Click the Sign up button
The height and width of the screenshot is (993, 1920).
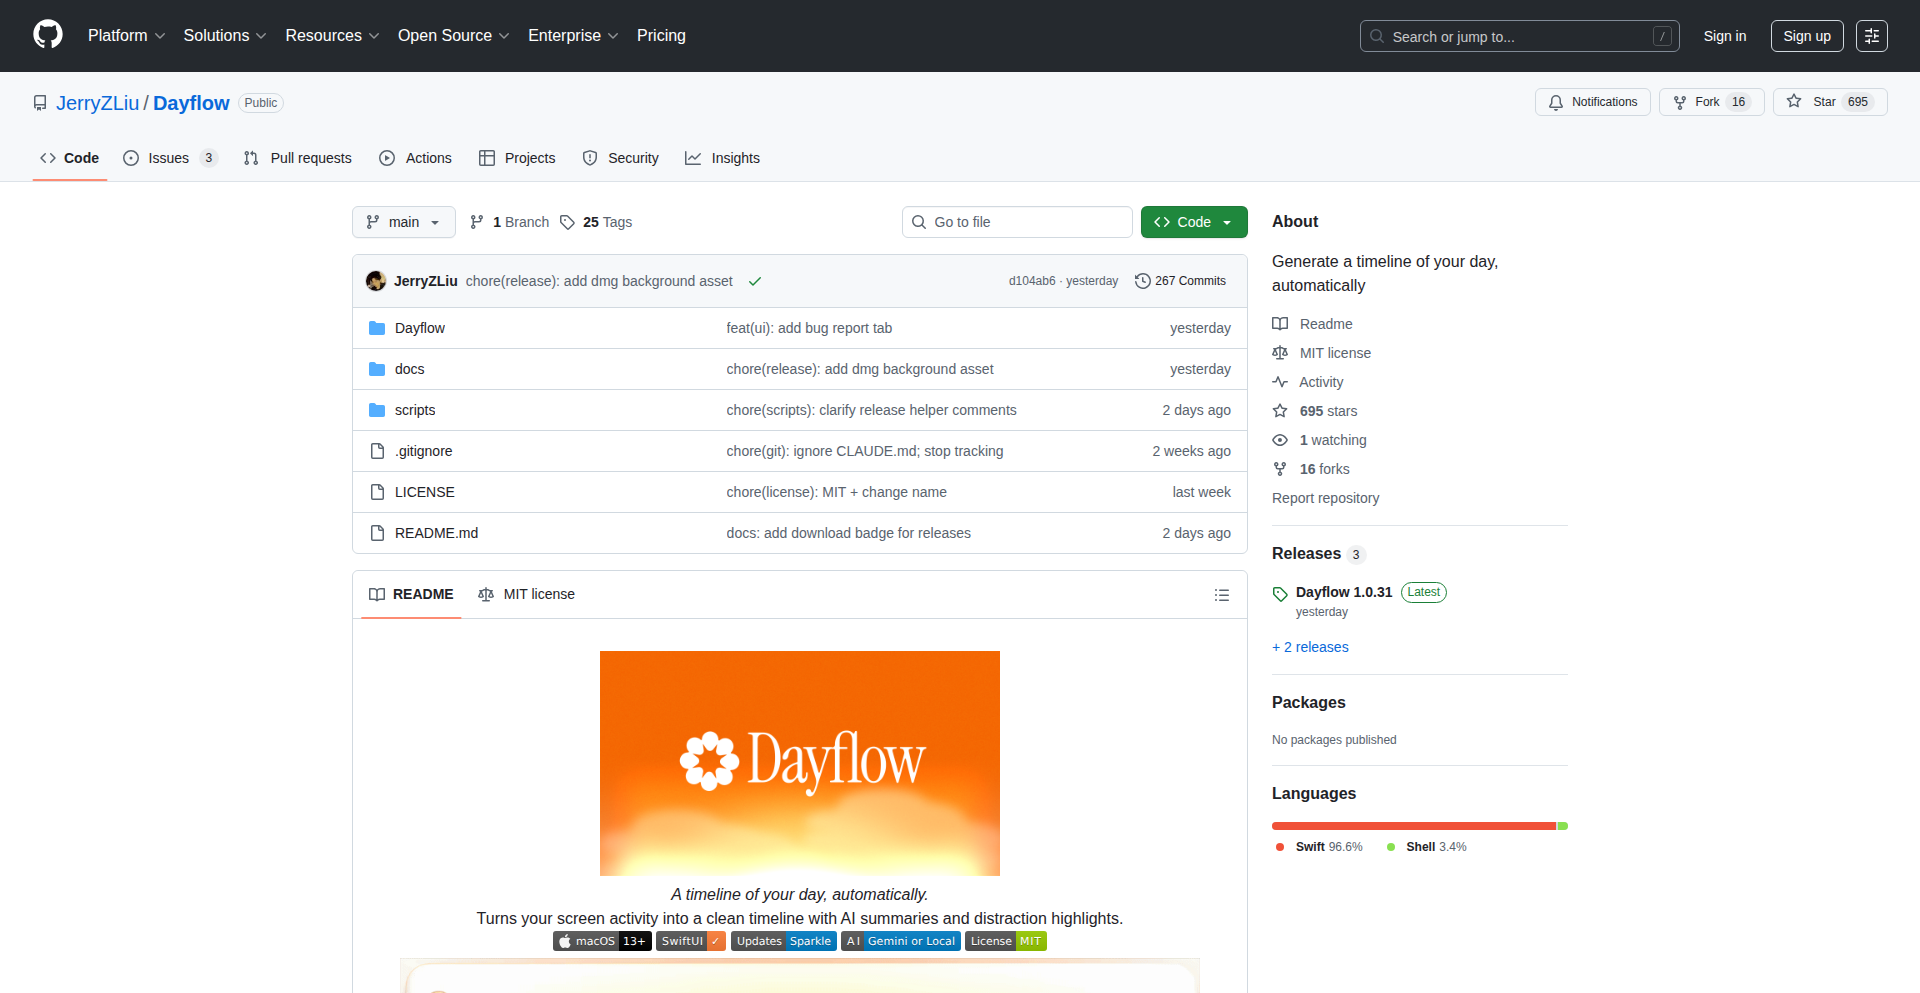tap(1807, 36)
